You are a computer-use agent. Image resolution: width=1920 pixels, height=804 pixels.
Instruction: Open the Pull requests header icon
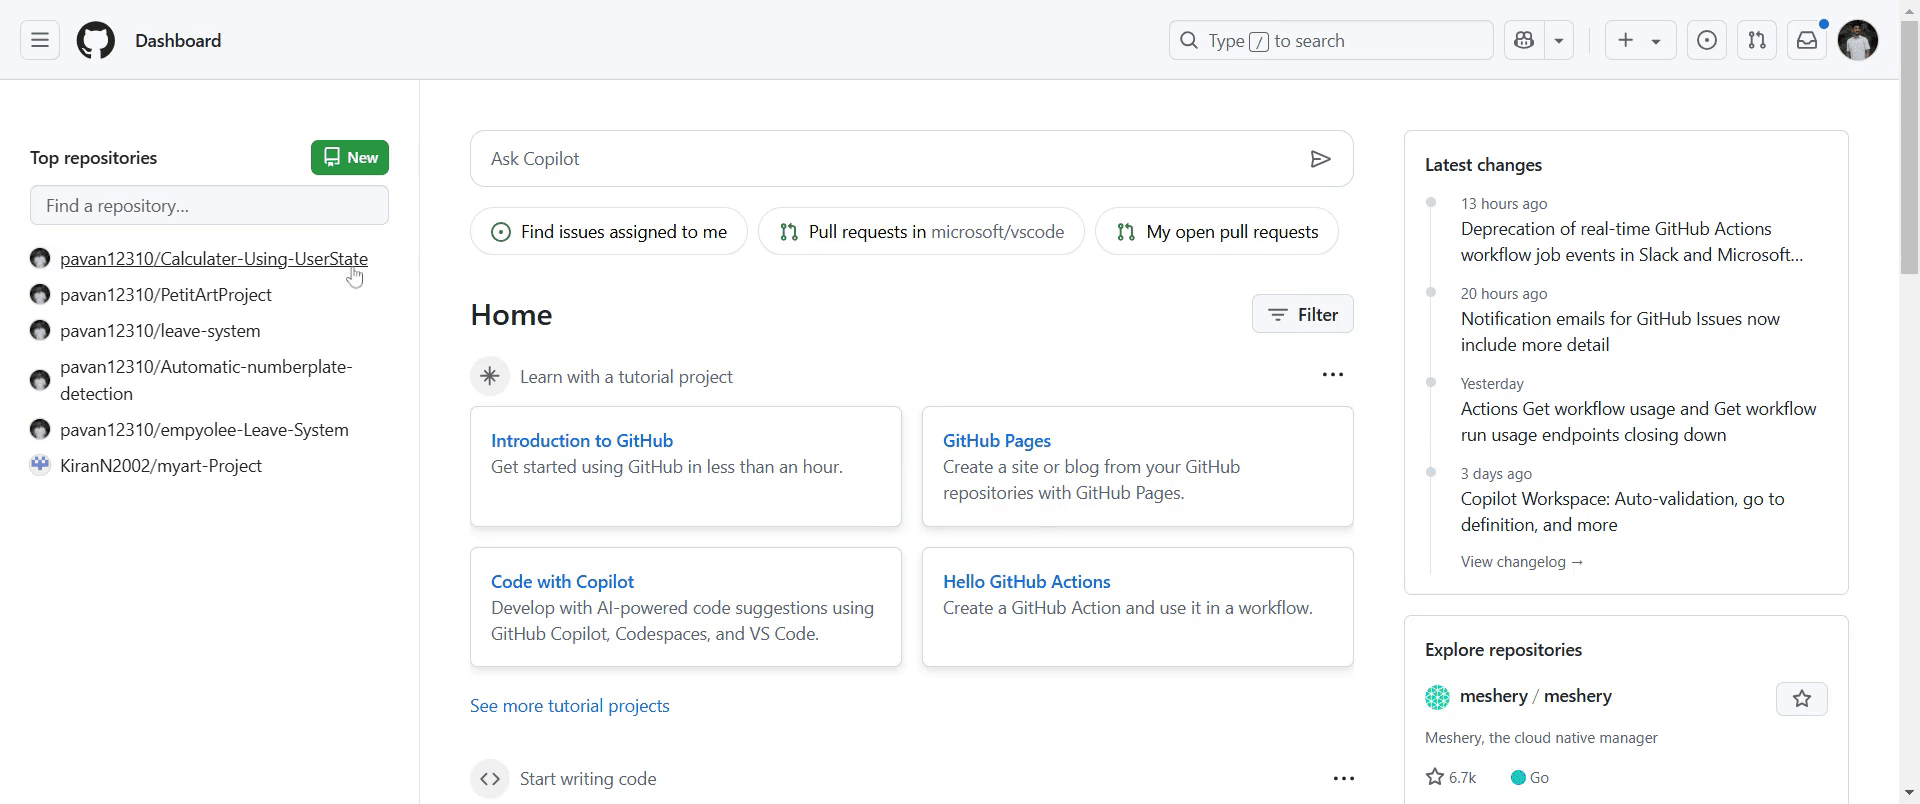click(1757, 41)
